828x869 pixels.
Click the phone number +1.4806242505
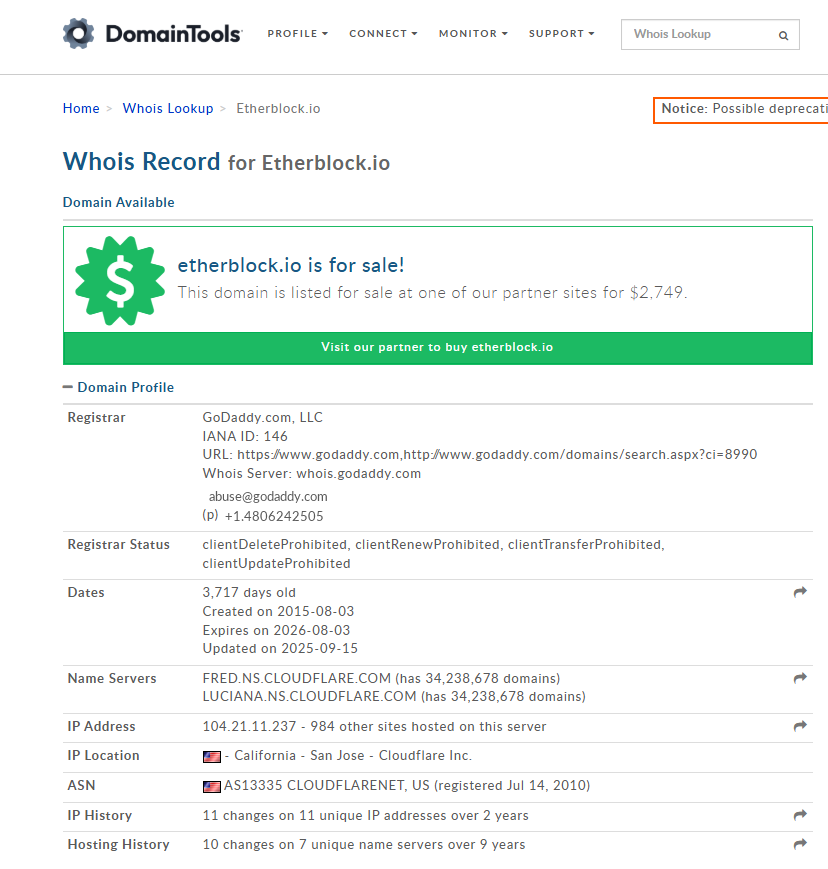click(274, 516)
